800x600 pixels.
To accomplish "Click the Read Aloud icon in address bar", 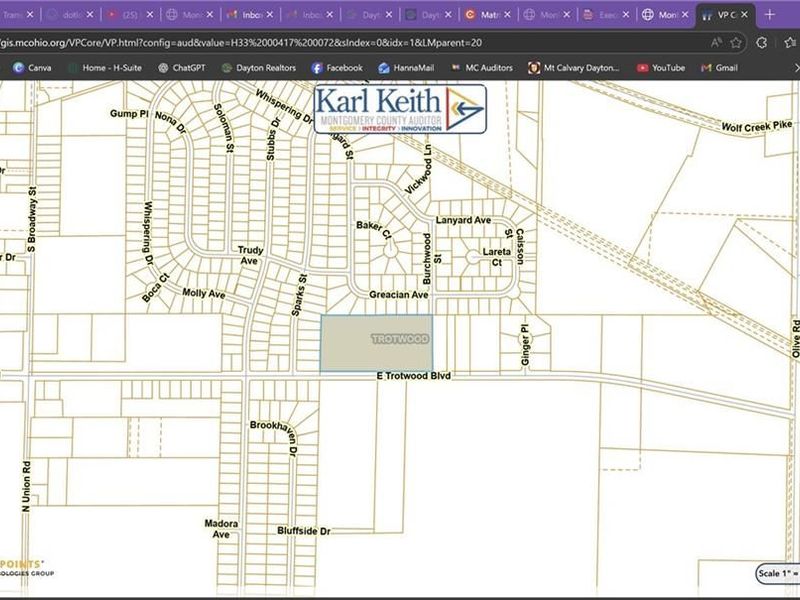I will pos(717,43).
